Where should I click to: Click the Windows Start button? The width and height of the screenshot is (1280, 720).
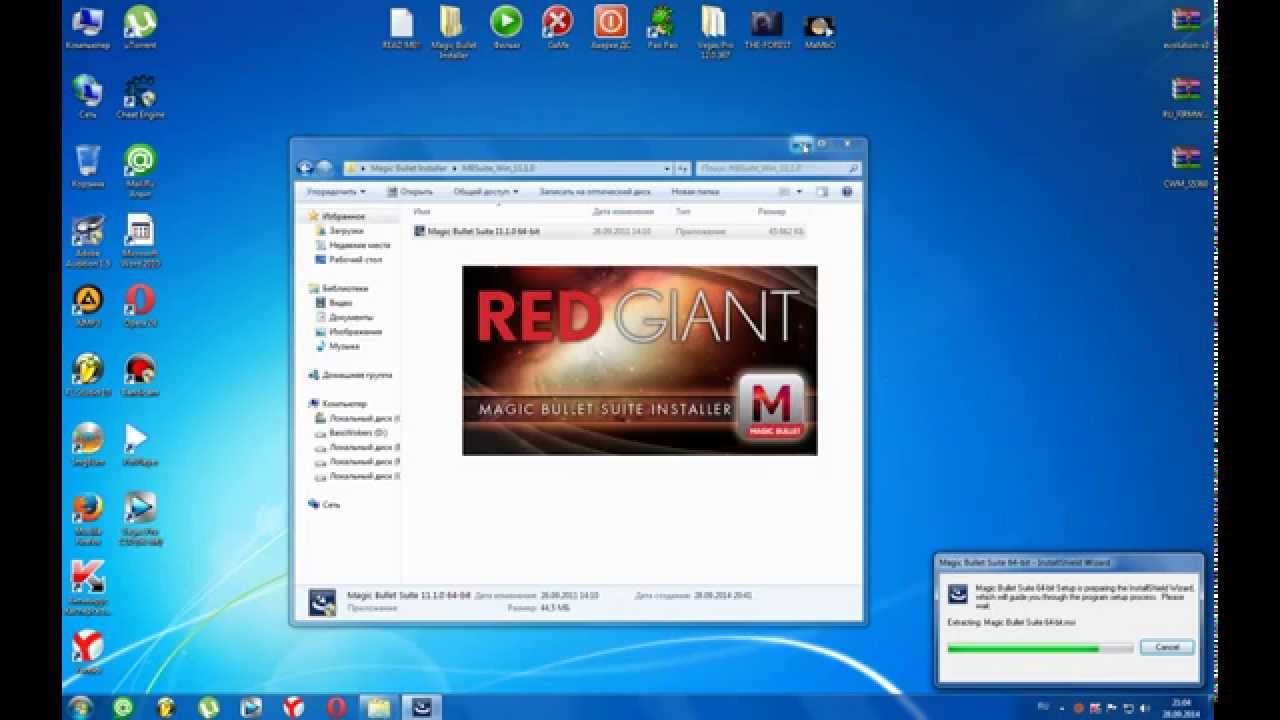pyautogui.click(x=80, y=707)
